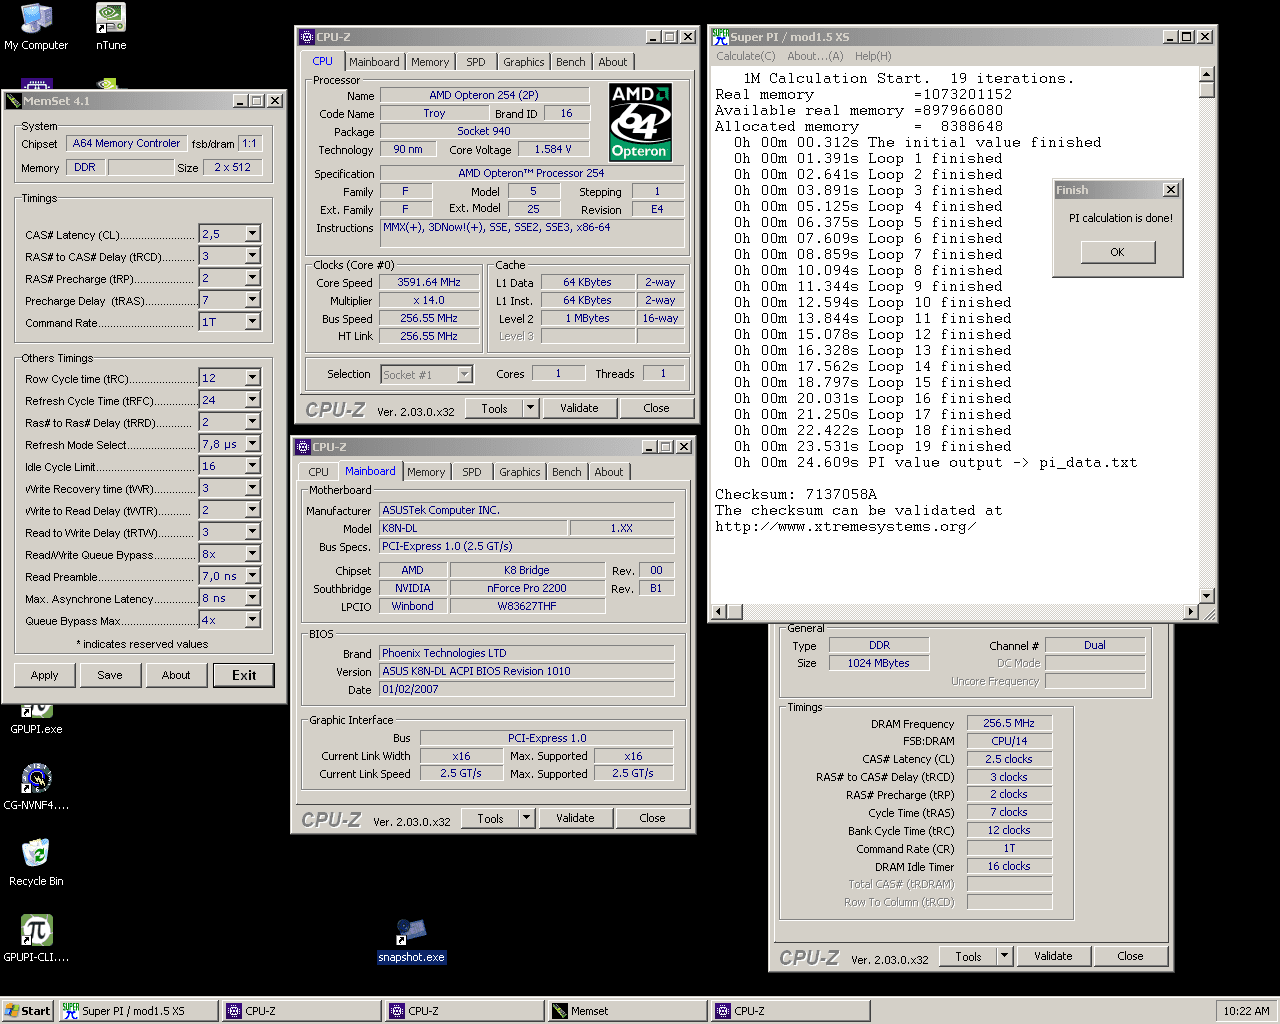Open the RAS# Precharge (tRP) dropdown in MemSet
The width and height of the screenshot is (1280, 1024).
pos(252,278)
